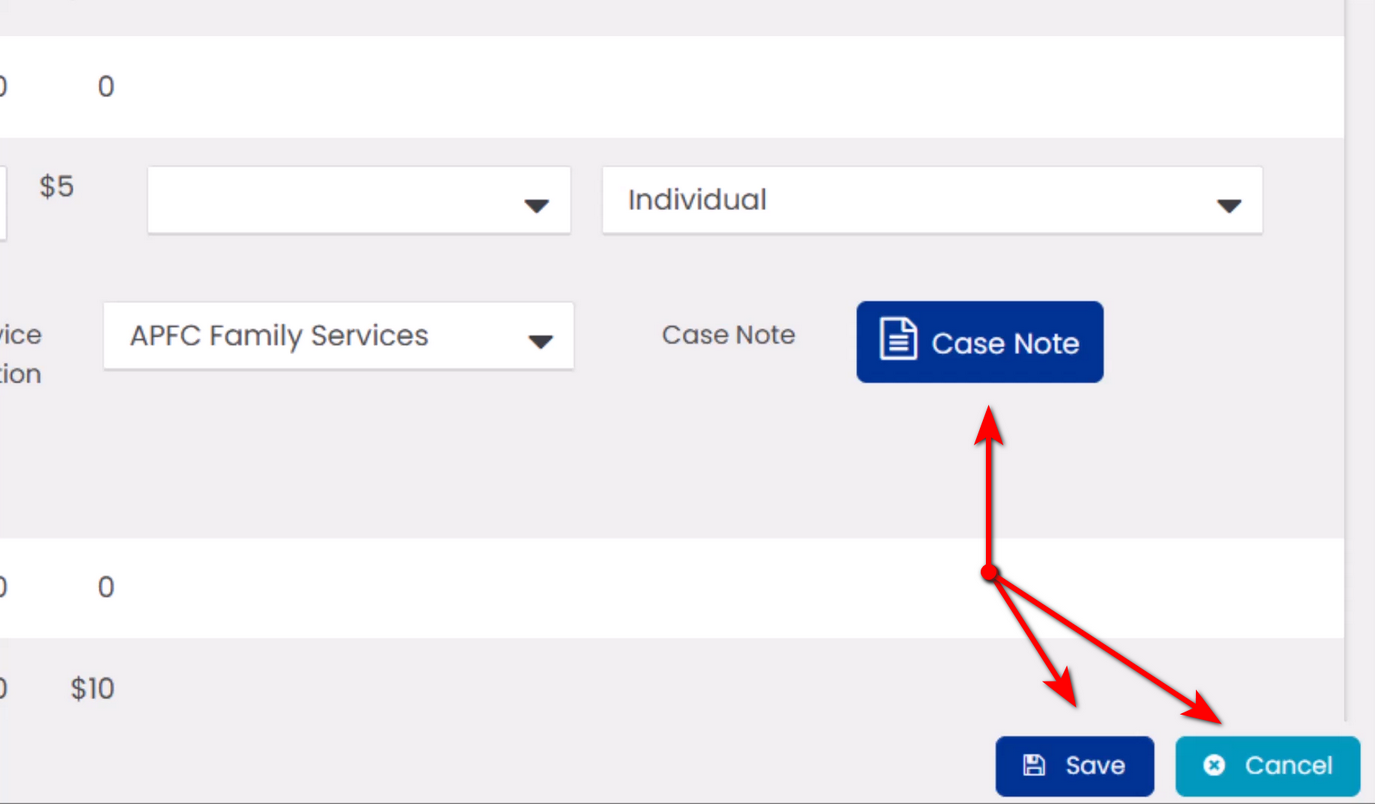Click the $5 amount text
This screenshot has height=804, width=1375.
point(57,187)
